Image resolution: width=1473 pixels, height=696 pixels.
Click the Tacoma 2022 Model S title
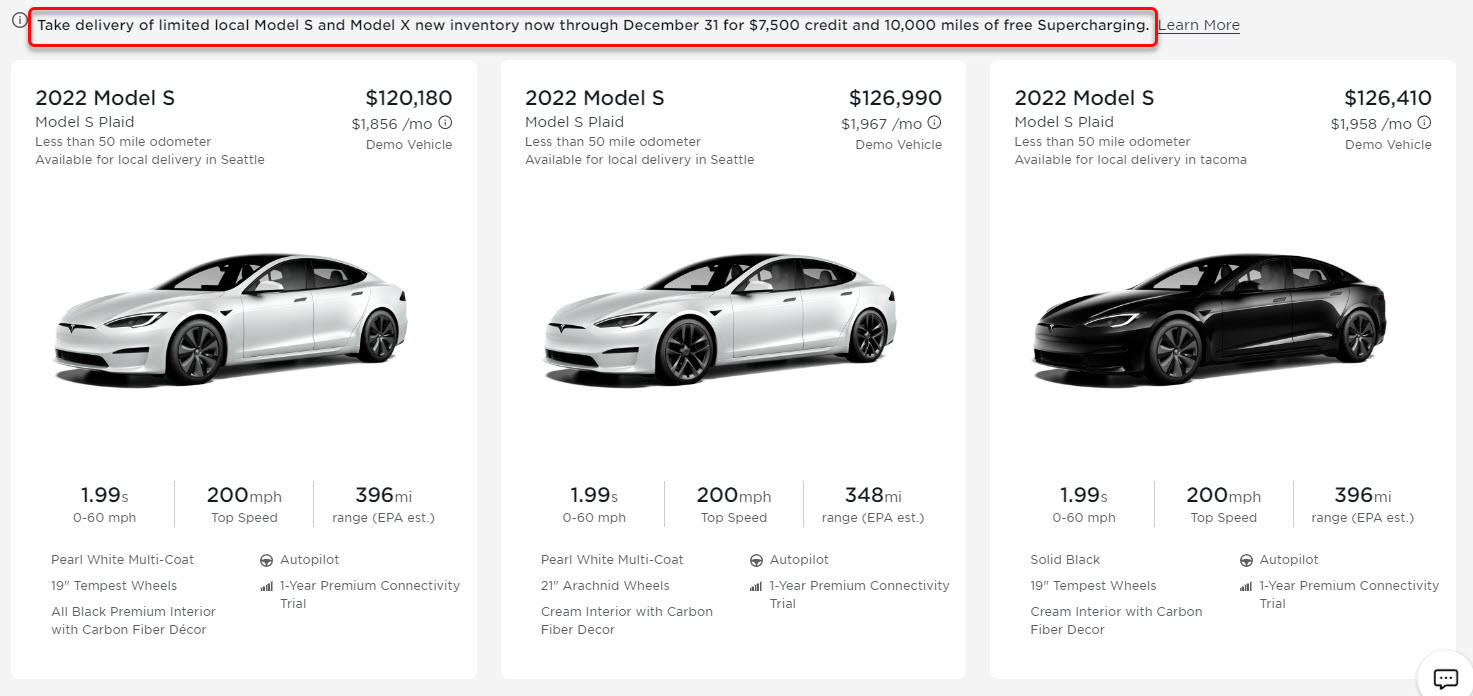point(1084,98)
